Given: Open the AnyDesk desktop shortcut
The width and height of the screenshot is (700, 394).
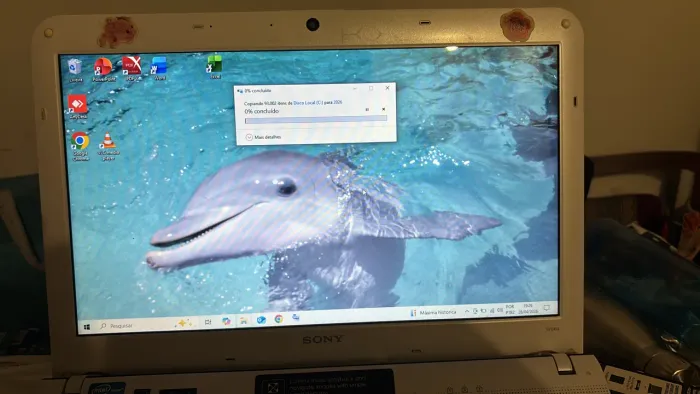Looking at the screenshot, I should [x=78, y=107].
